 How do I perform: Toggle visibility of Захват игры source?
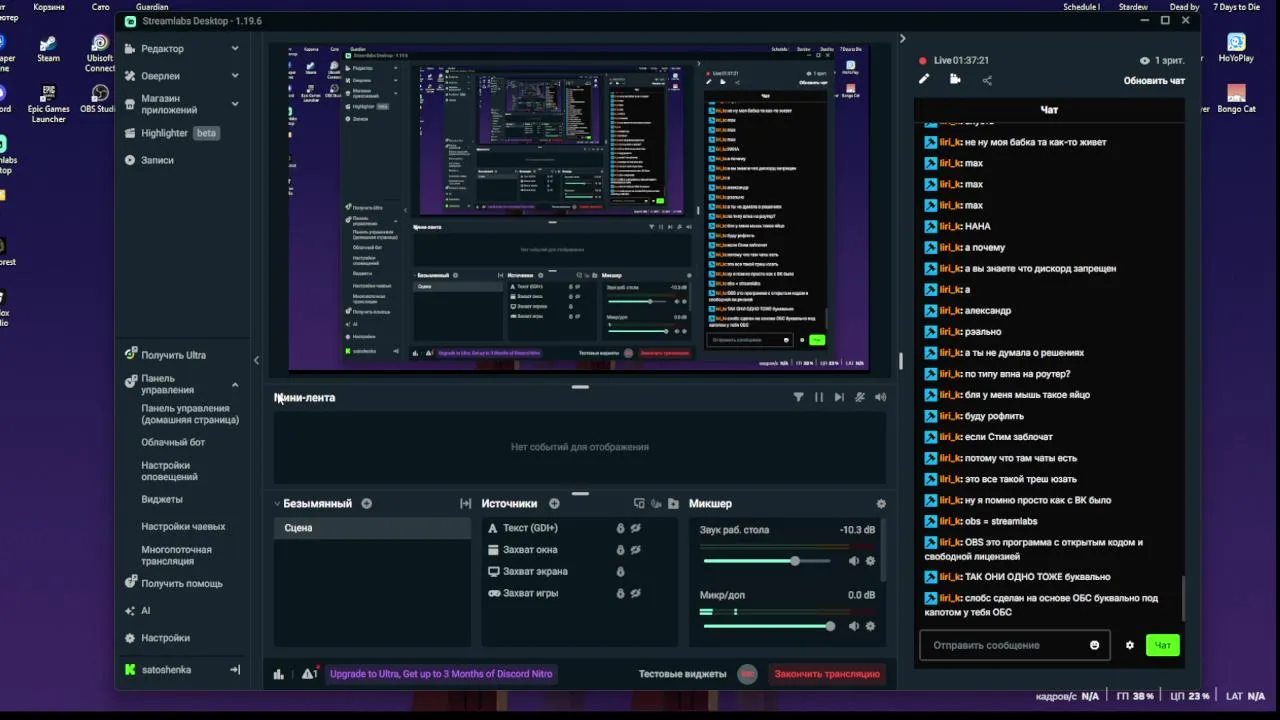(635, 593)
